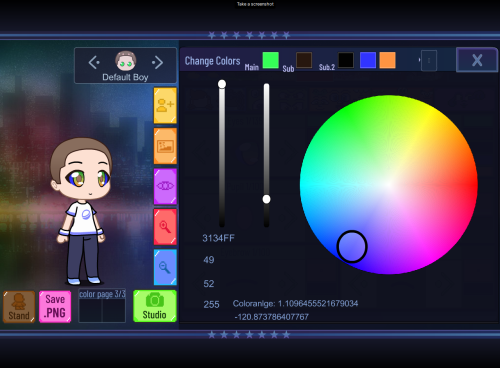This screenshot has width=500, height=368.
Task: Click the Stand pose button
Action: click(x=19, y=307)
